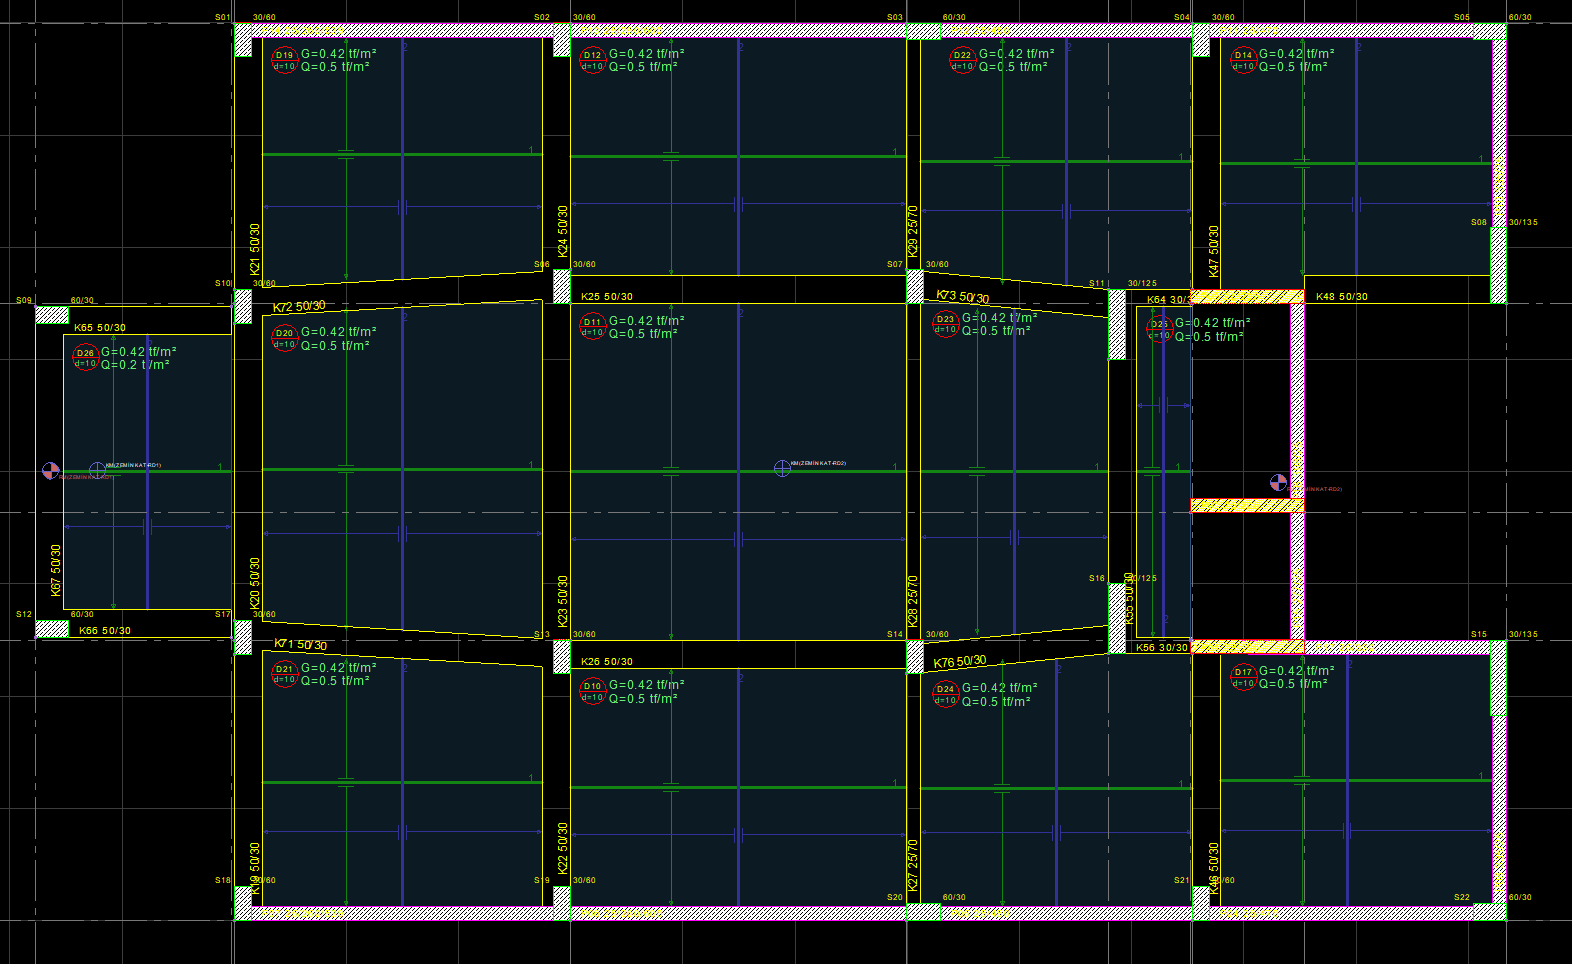Click beam label K23 50/30
Screen dimensions: 1572x964
click(563, 601)
